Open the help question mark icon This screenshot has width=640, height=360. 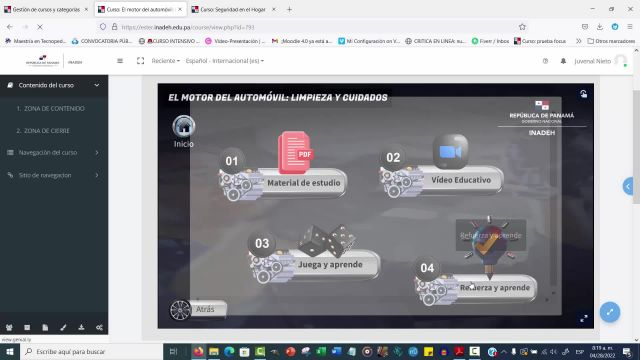545,61
